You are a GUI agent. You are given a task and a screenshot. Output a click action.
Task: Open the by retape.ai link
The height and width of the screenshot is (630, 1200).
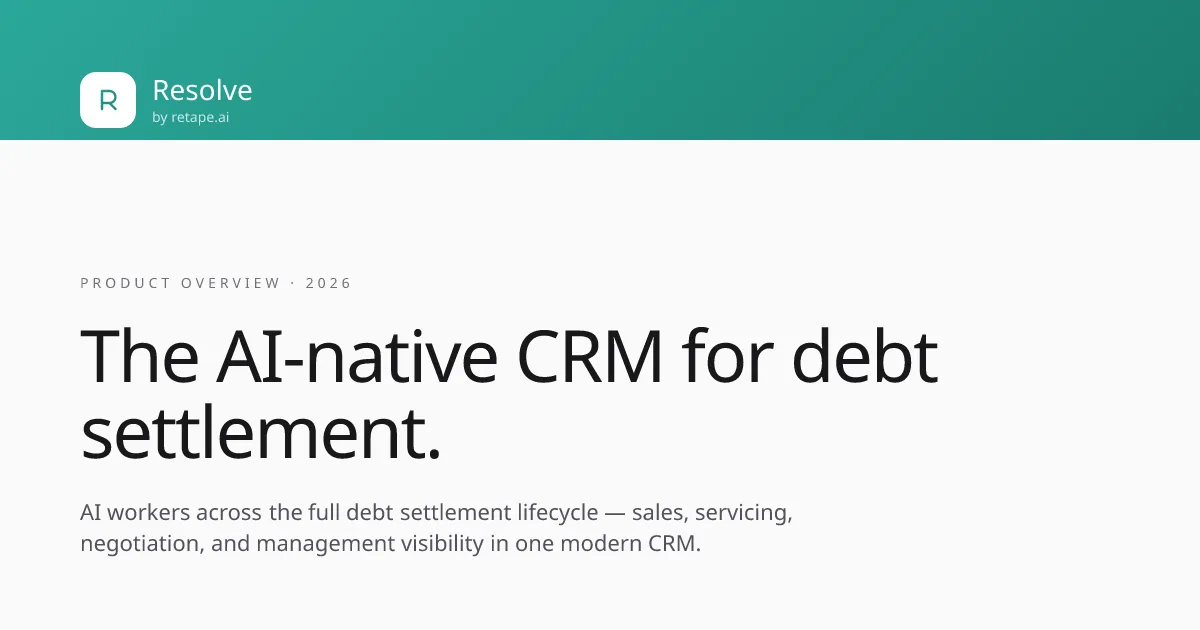pyautogui.click(x=191, y=117)
